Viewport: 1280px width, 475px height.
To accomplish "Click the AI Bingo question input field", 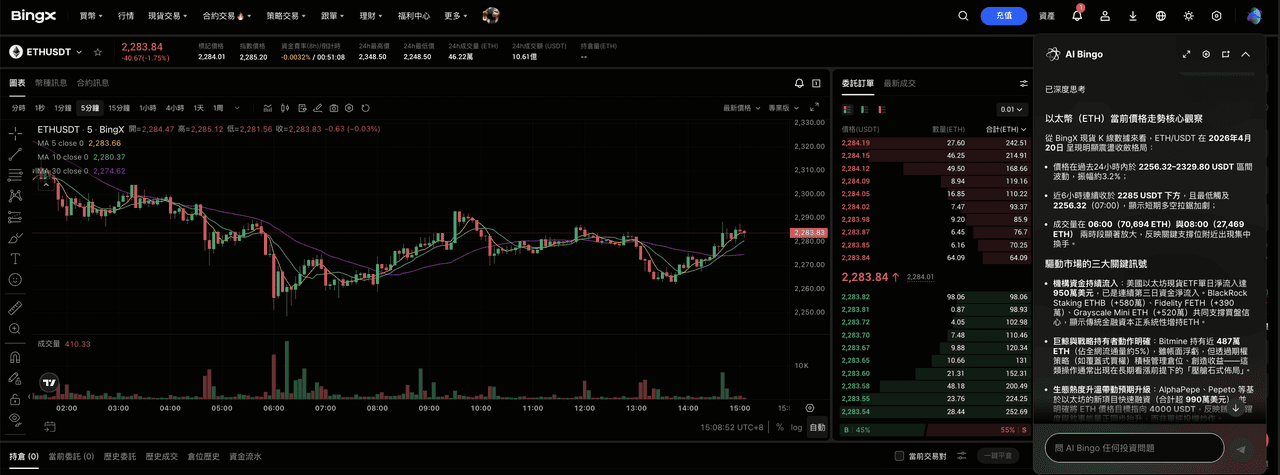I will [x=1133, y=447].
